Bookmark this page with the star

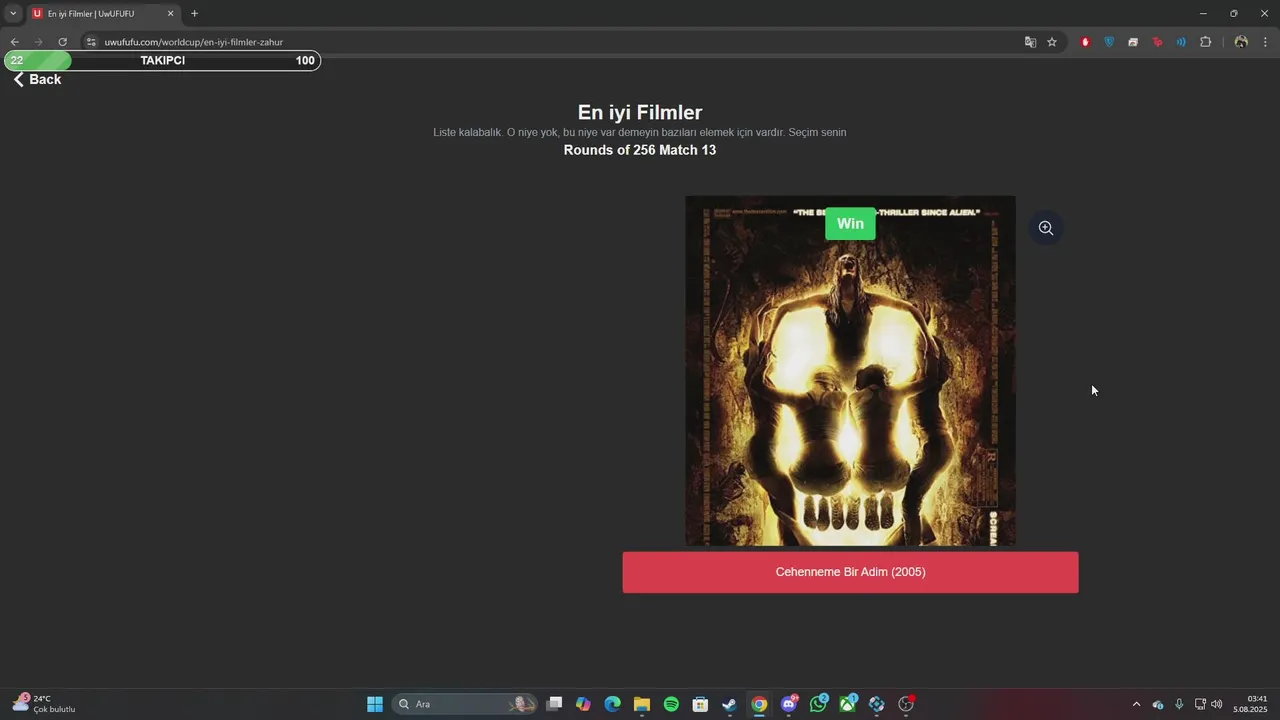coord(1052,42)
